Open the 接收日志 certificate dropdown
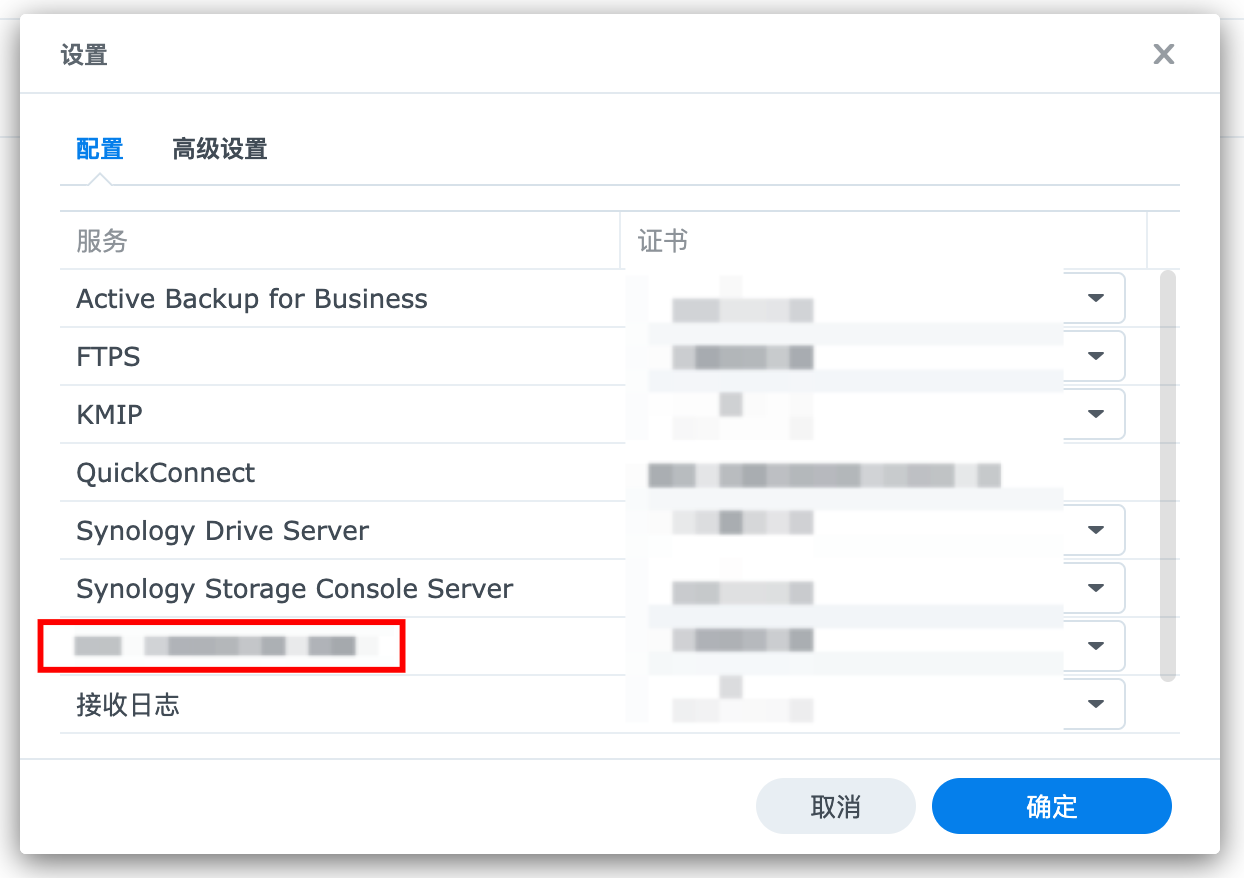1244x878 pixels. click(x=1095, y=704)
